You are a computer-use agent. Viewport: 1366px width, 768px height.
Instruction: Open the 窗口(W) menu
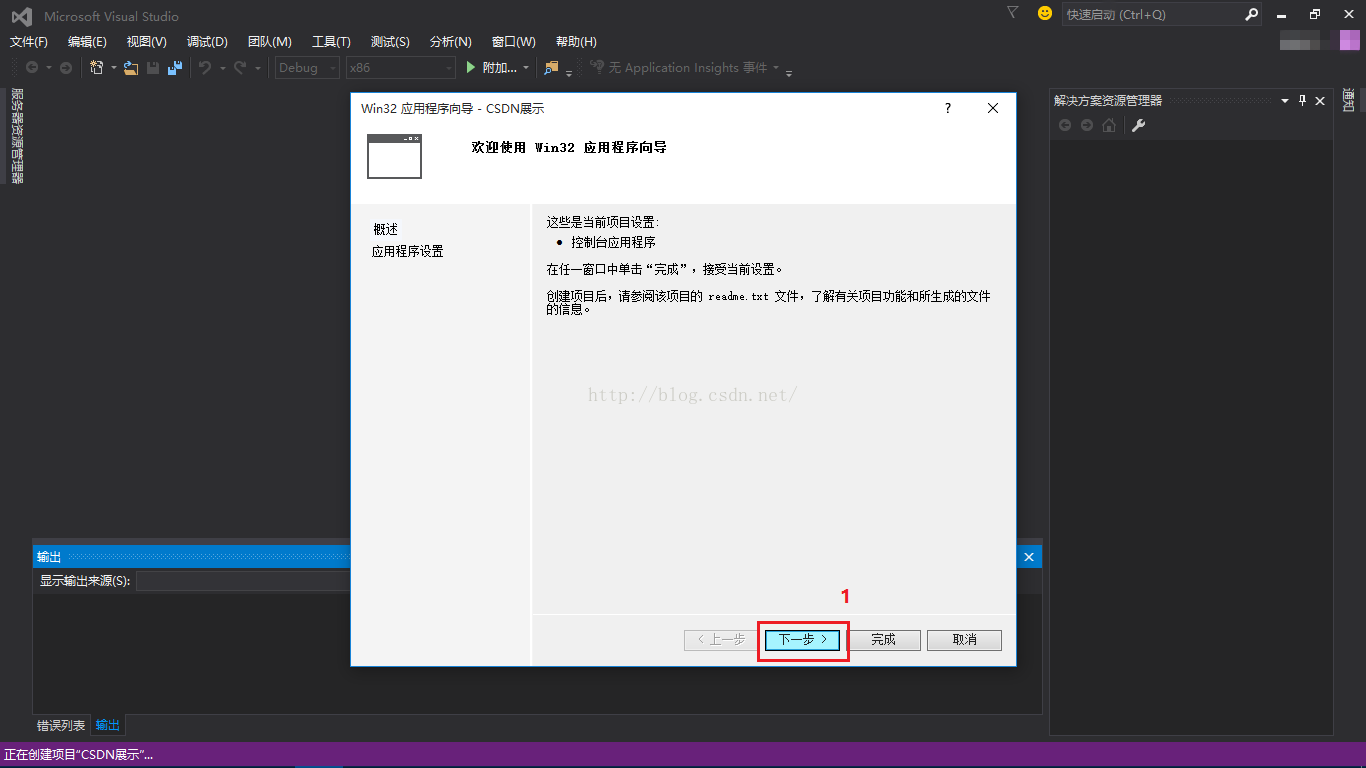513,41
